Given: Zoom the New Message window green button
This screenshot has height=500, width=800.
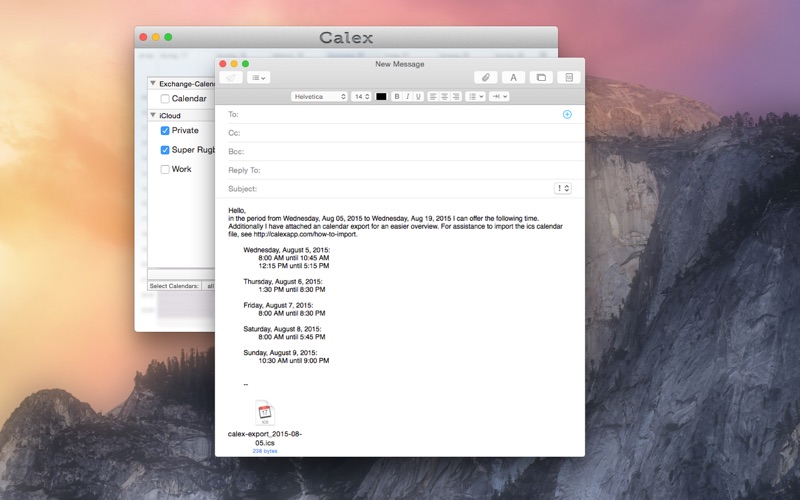Looking at the screenshot, I should [x=245, y=64].
